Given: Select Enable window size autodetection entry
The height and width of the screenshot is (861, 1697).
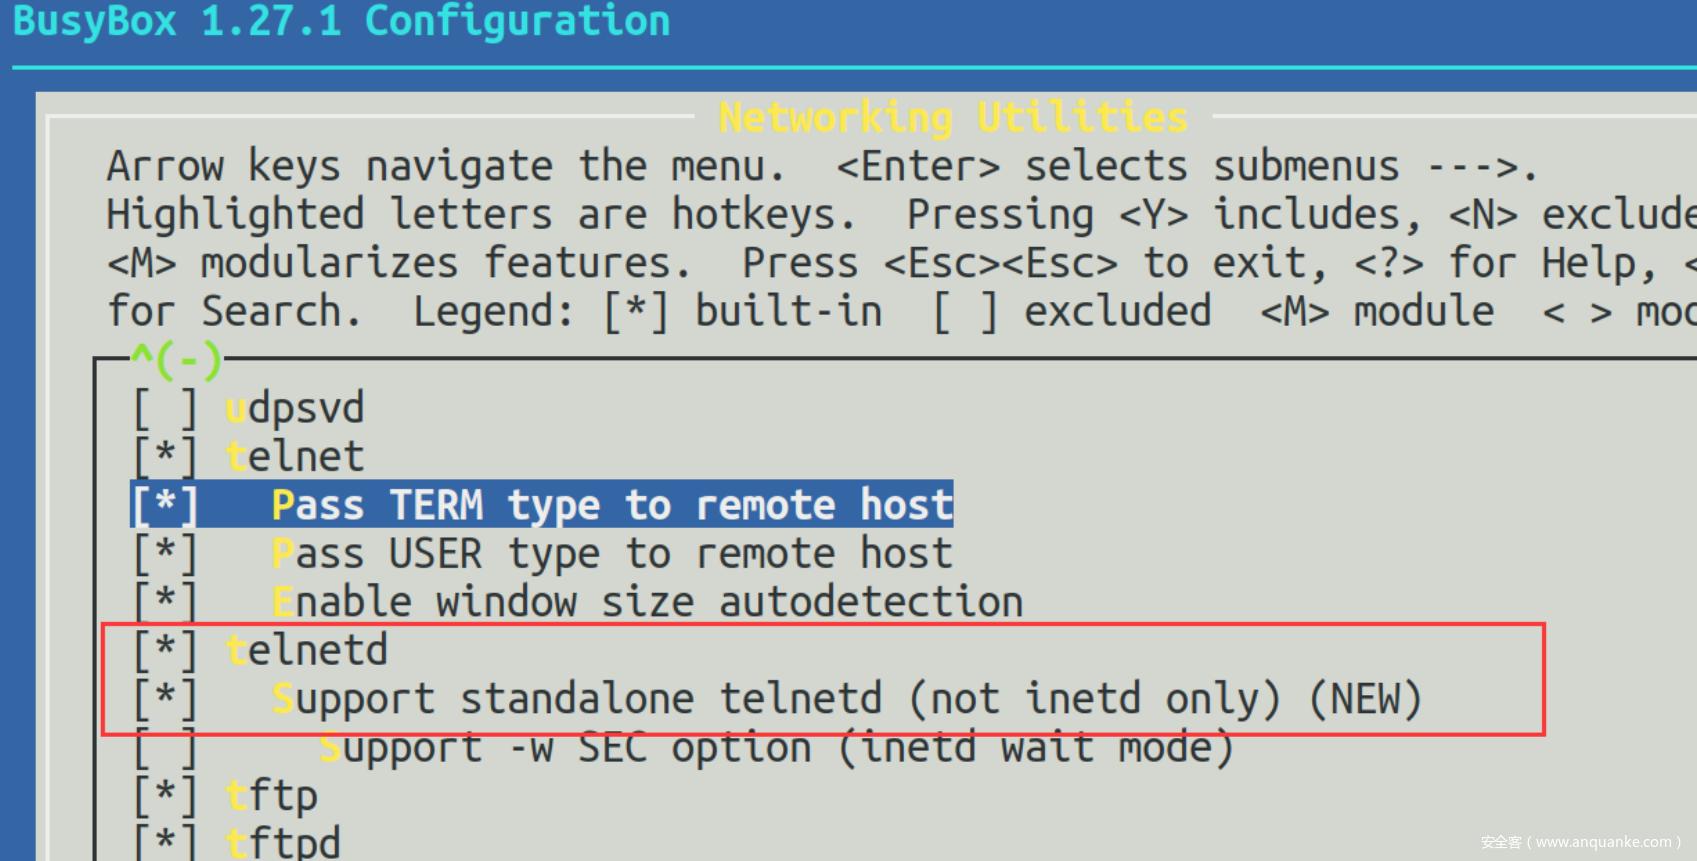Looking at the screenshot, I should click(x=647, y=602).
